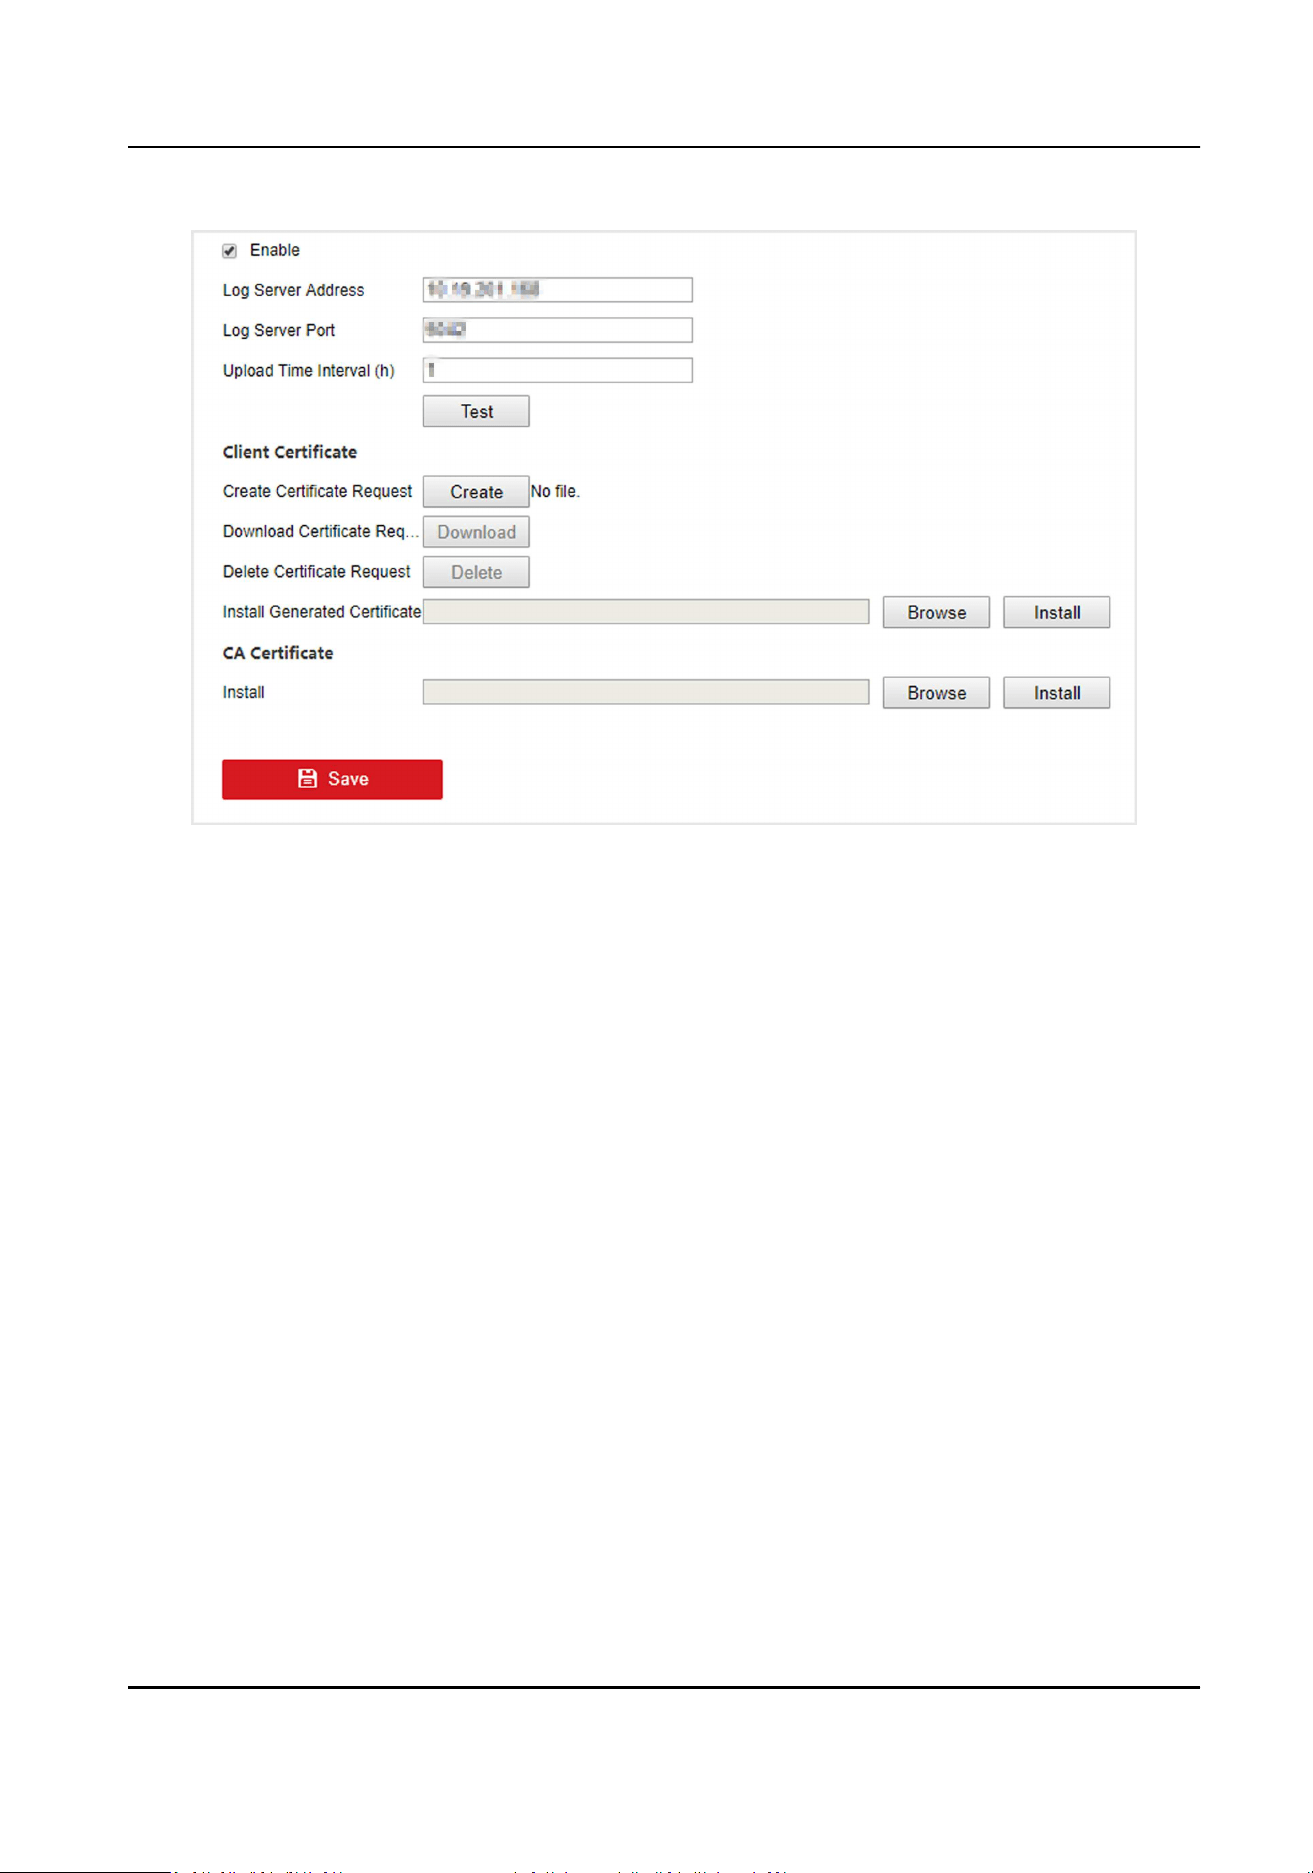Click the "No file." status text
Image resolution: width=1313 pixels, height=1873 pixels.
tap(555, 492)
